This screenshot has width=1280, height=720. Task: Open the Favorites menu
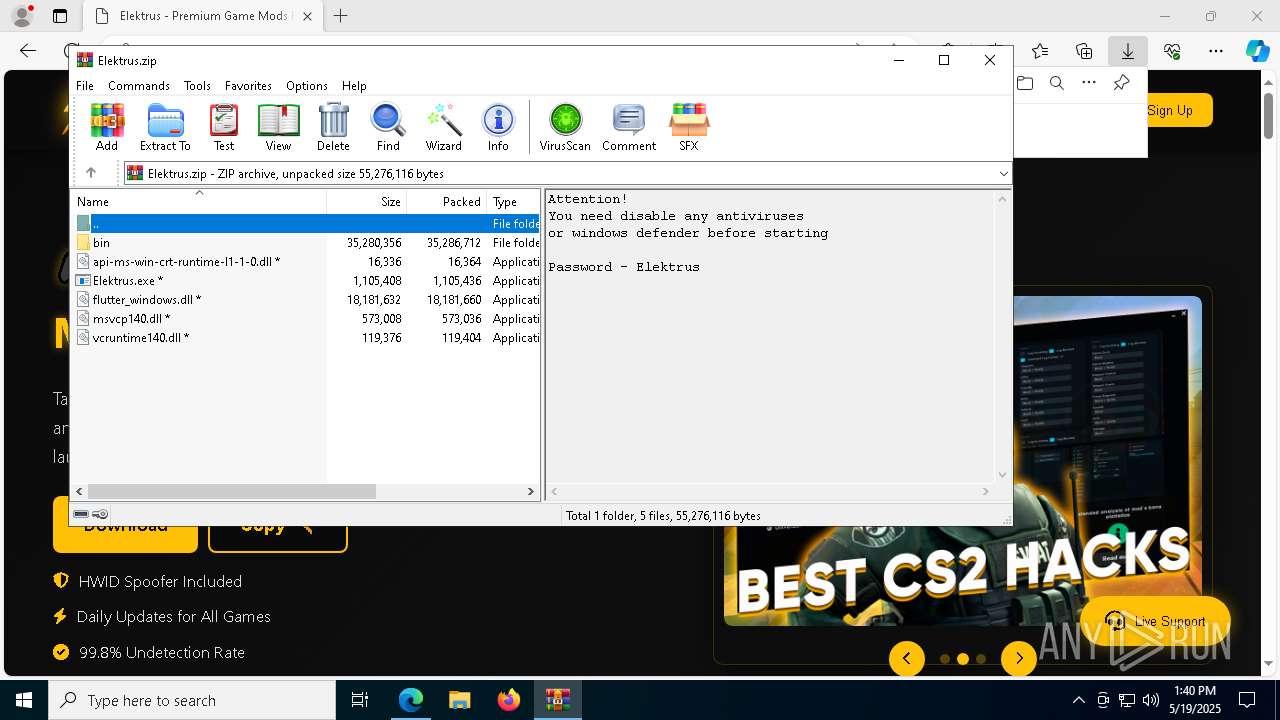point(248,86)
